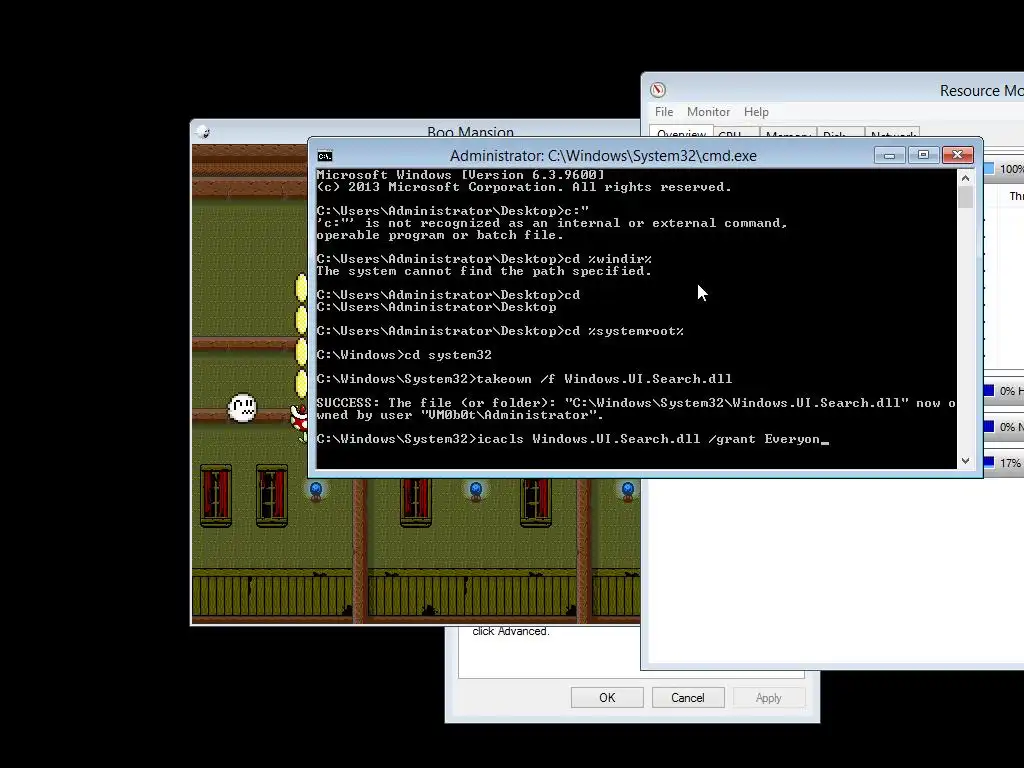Click the white Boo ghost in game

tap(242, 408)
